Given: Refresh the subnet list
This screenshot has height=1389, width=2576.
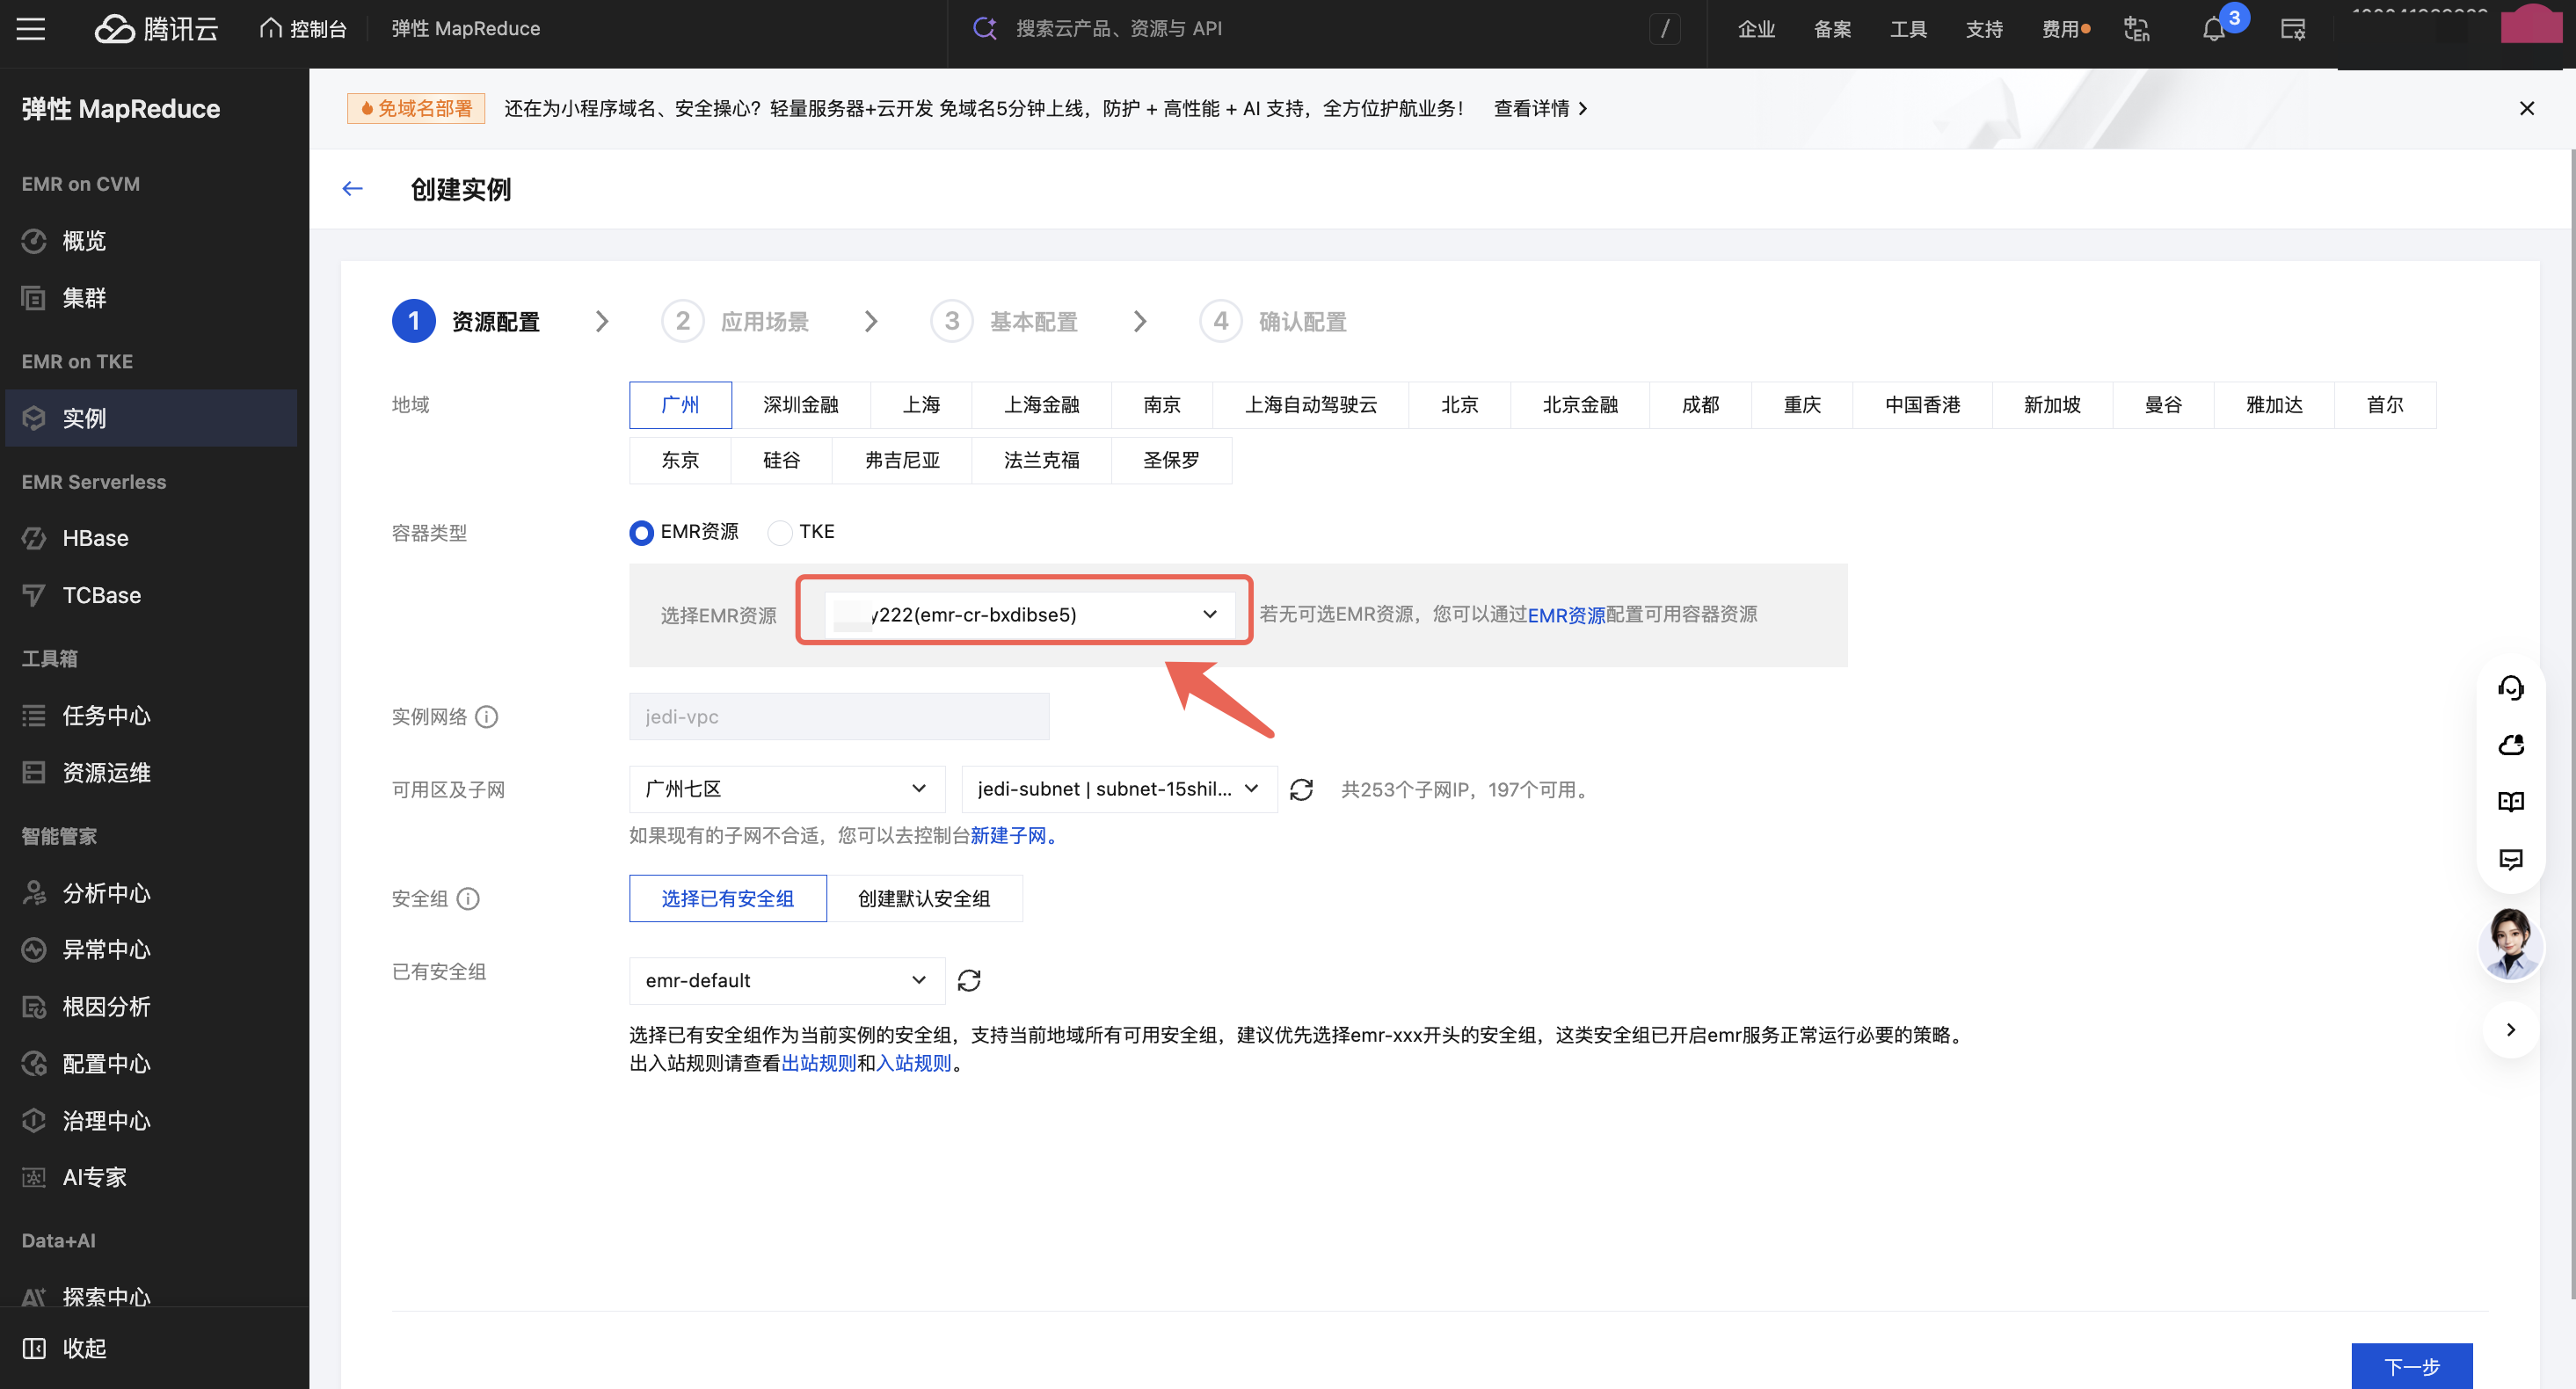Looking at the screenshot, I should pyautogui.click(x=1301, y=790).
